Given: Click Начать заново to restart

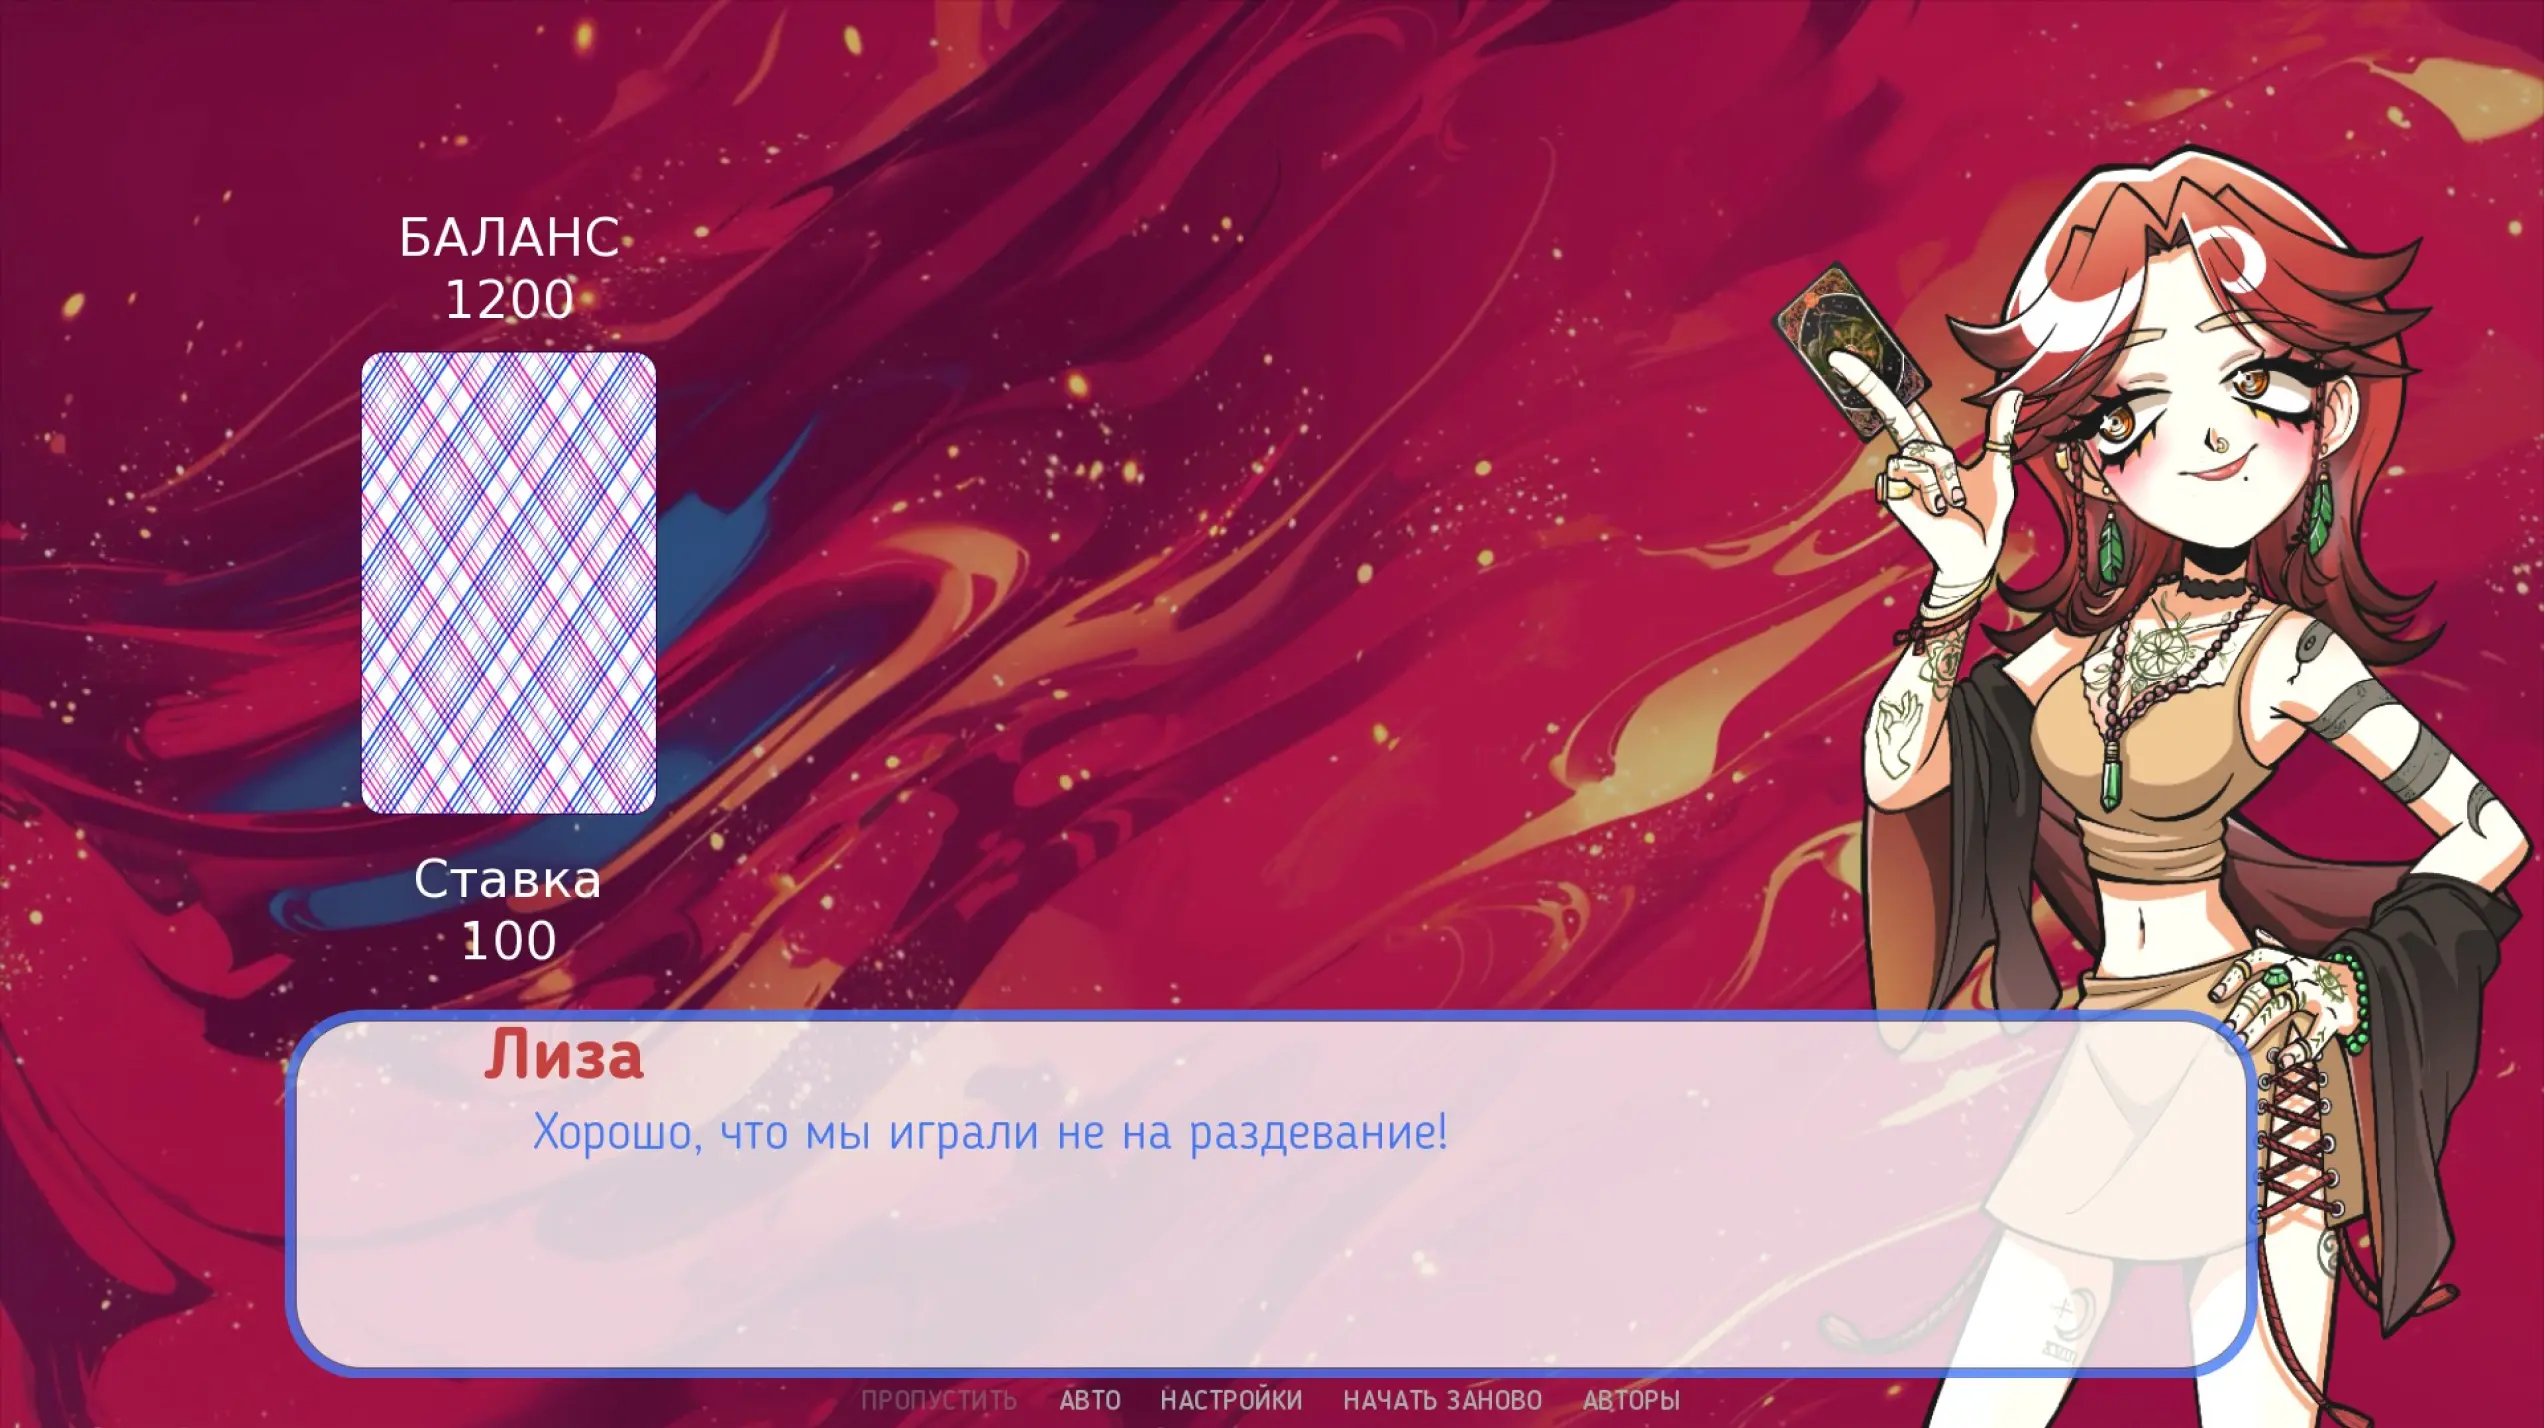Looking at the screenshot, I should (x=1442, y=1400).
